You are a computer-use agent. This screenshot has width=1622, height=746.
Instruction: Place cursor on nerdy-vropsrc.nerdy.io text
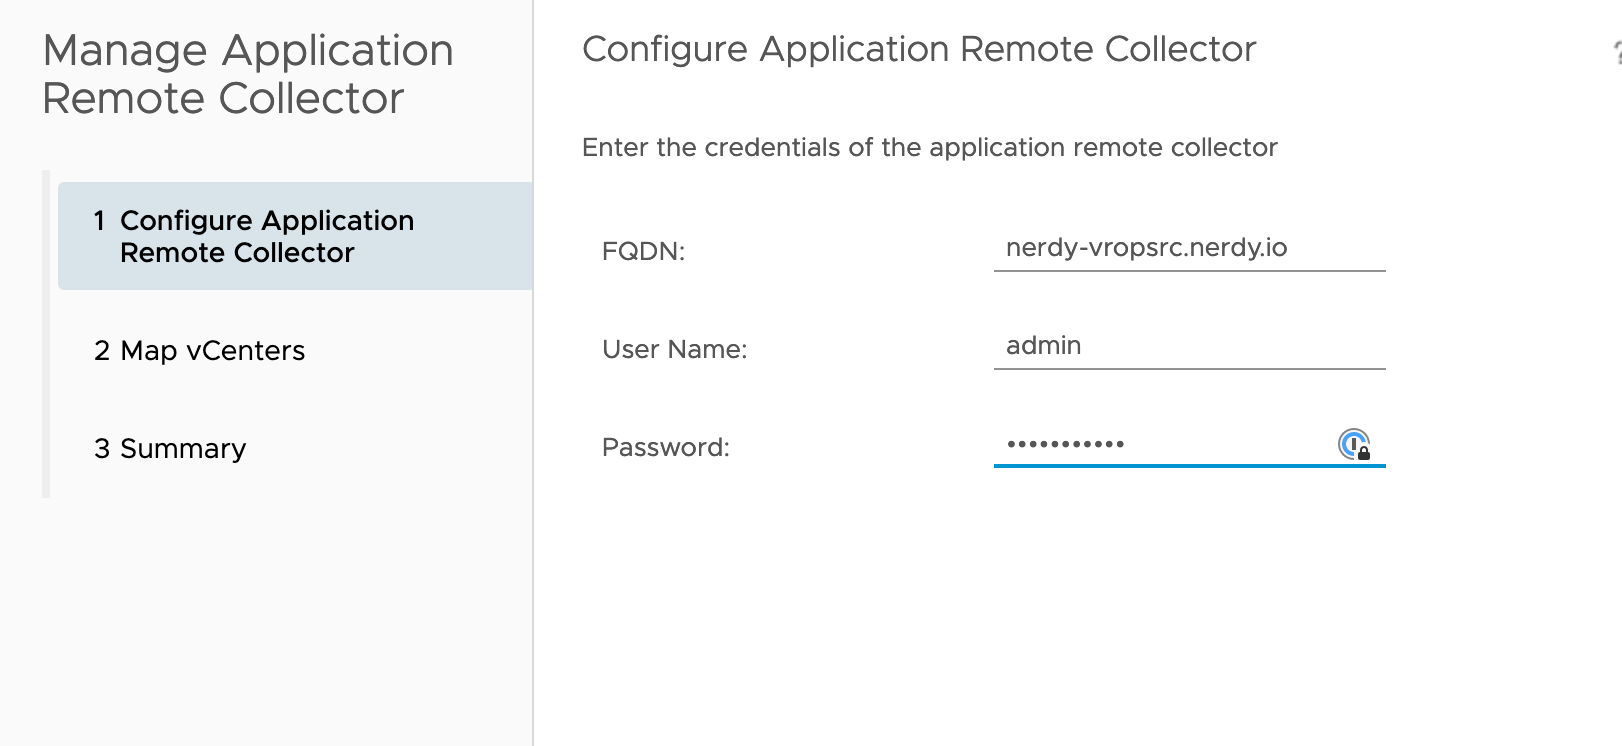[1146, 248]
